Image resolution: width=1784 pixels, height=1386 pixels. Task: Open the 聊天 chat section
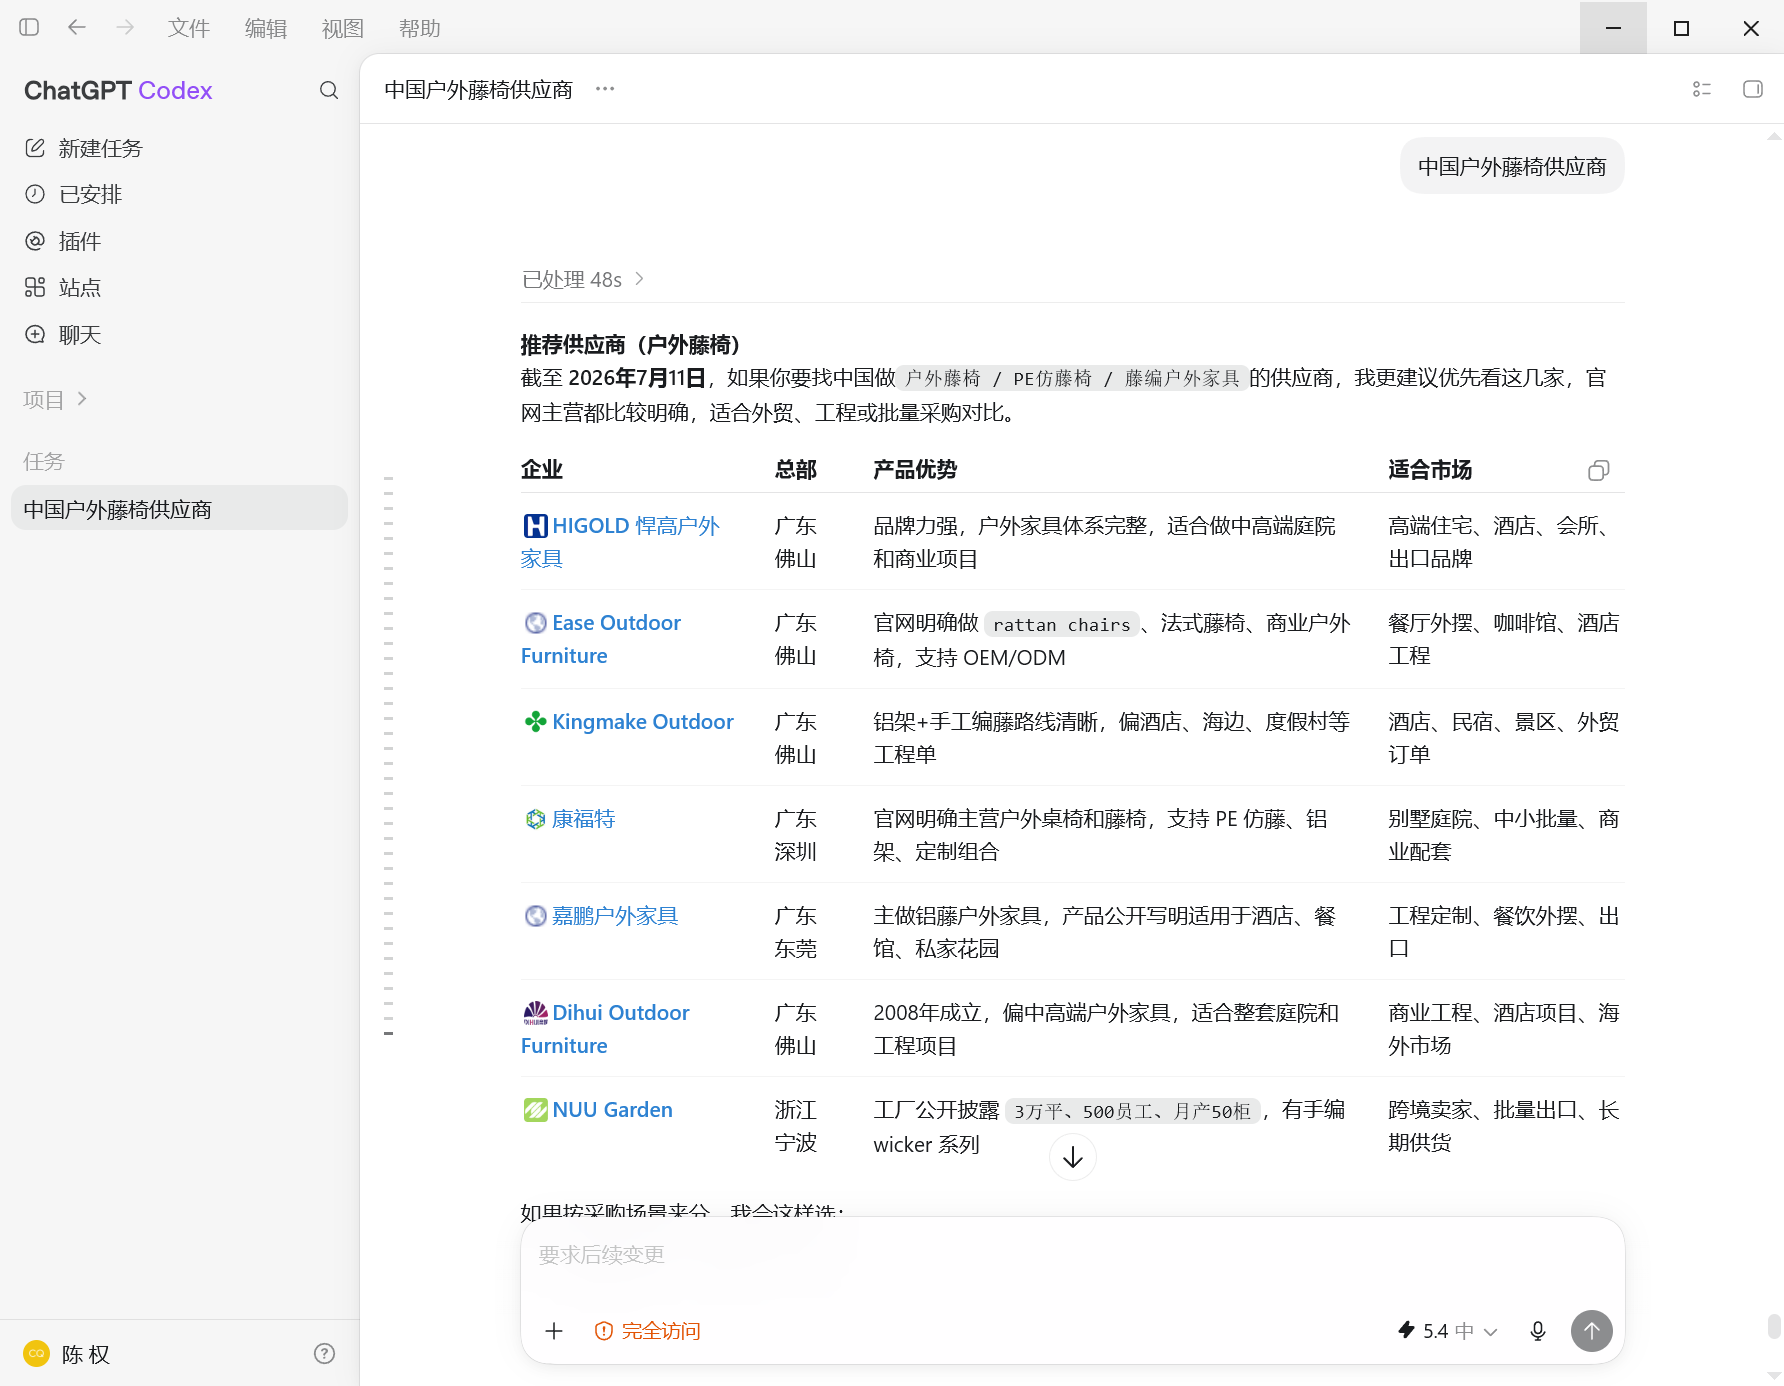tap(180, 335)
